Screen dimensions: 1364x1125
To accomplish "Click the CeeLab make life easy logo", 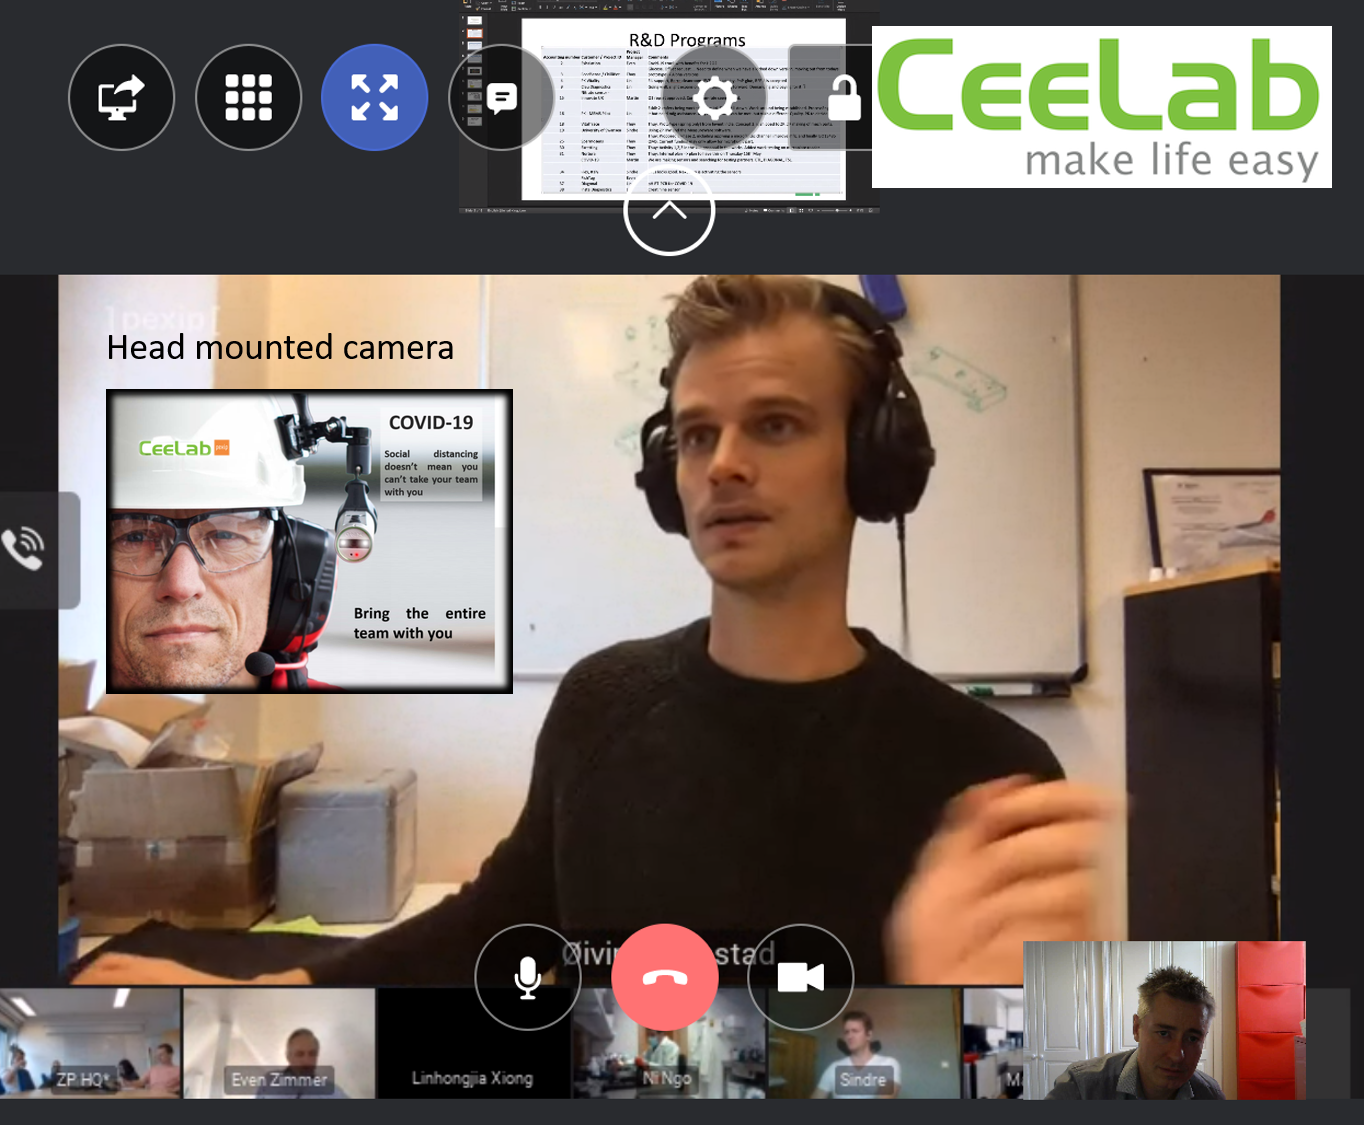I will [x=1102, y=107].
